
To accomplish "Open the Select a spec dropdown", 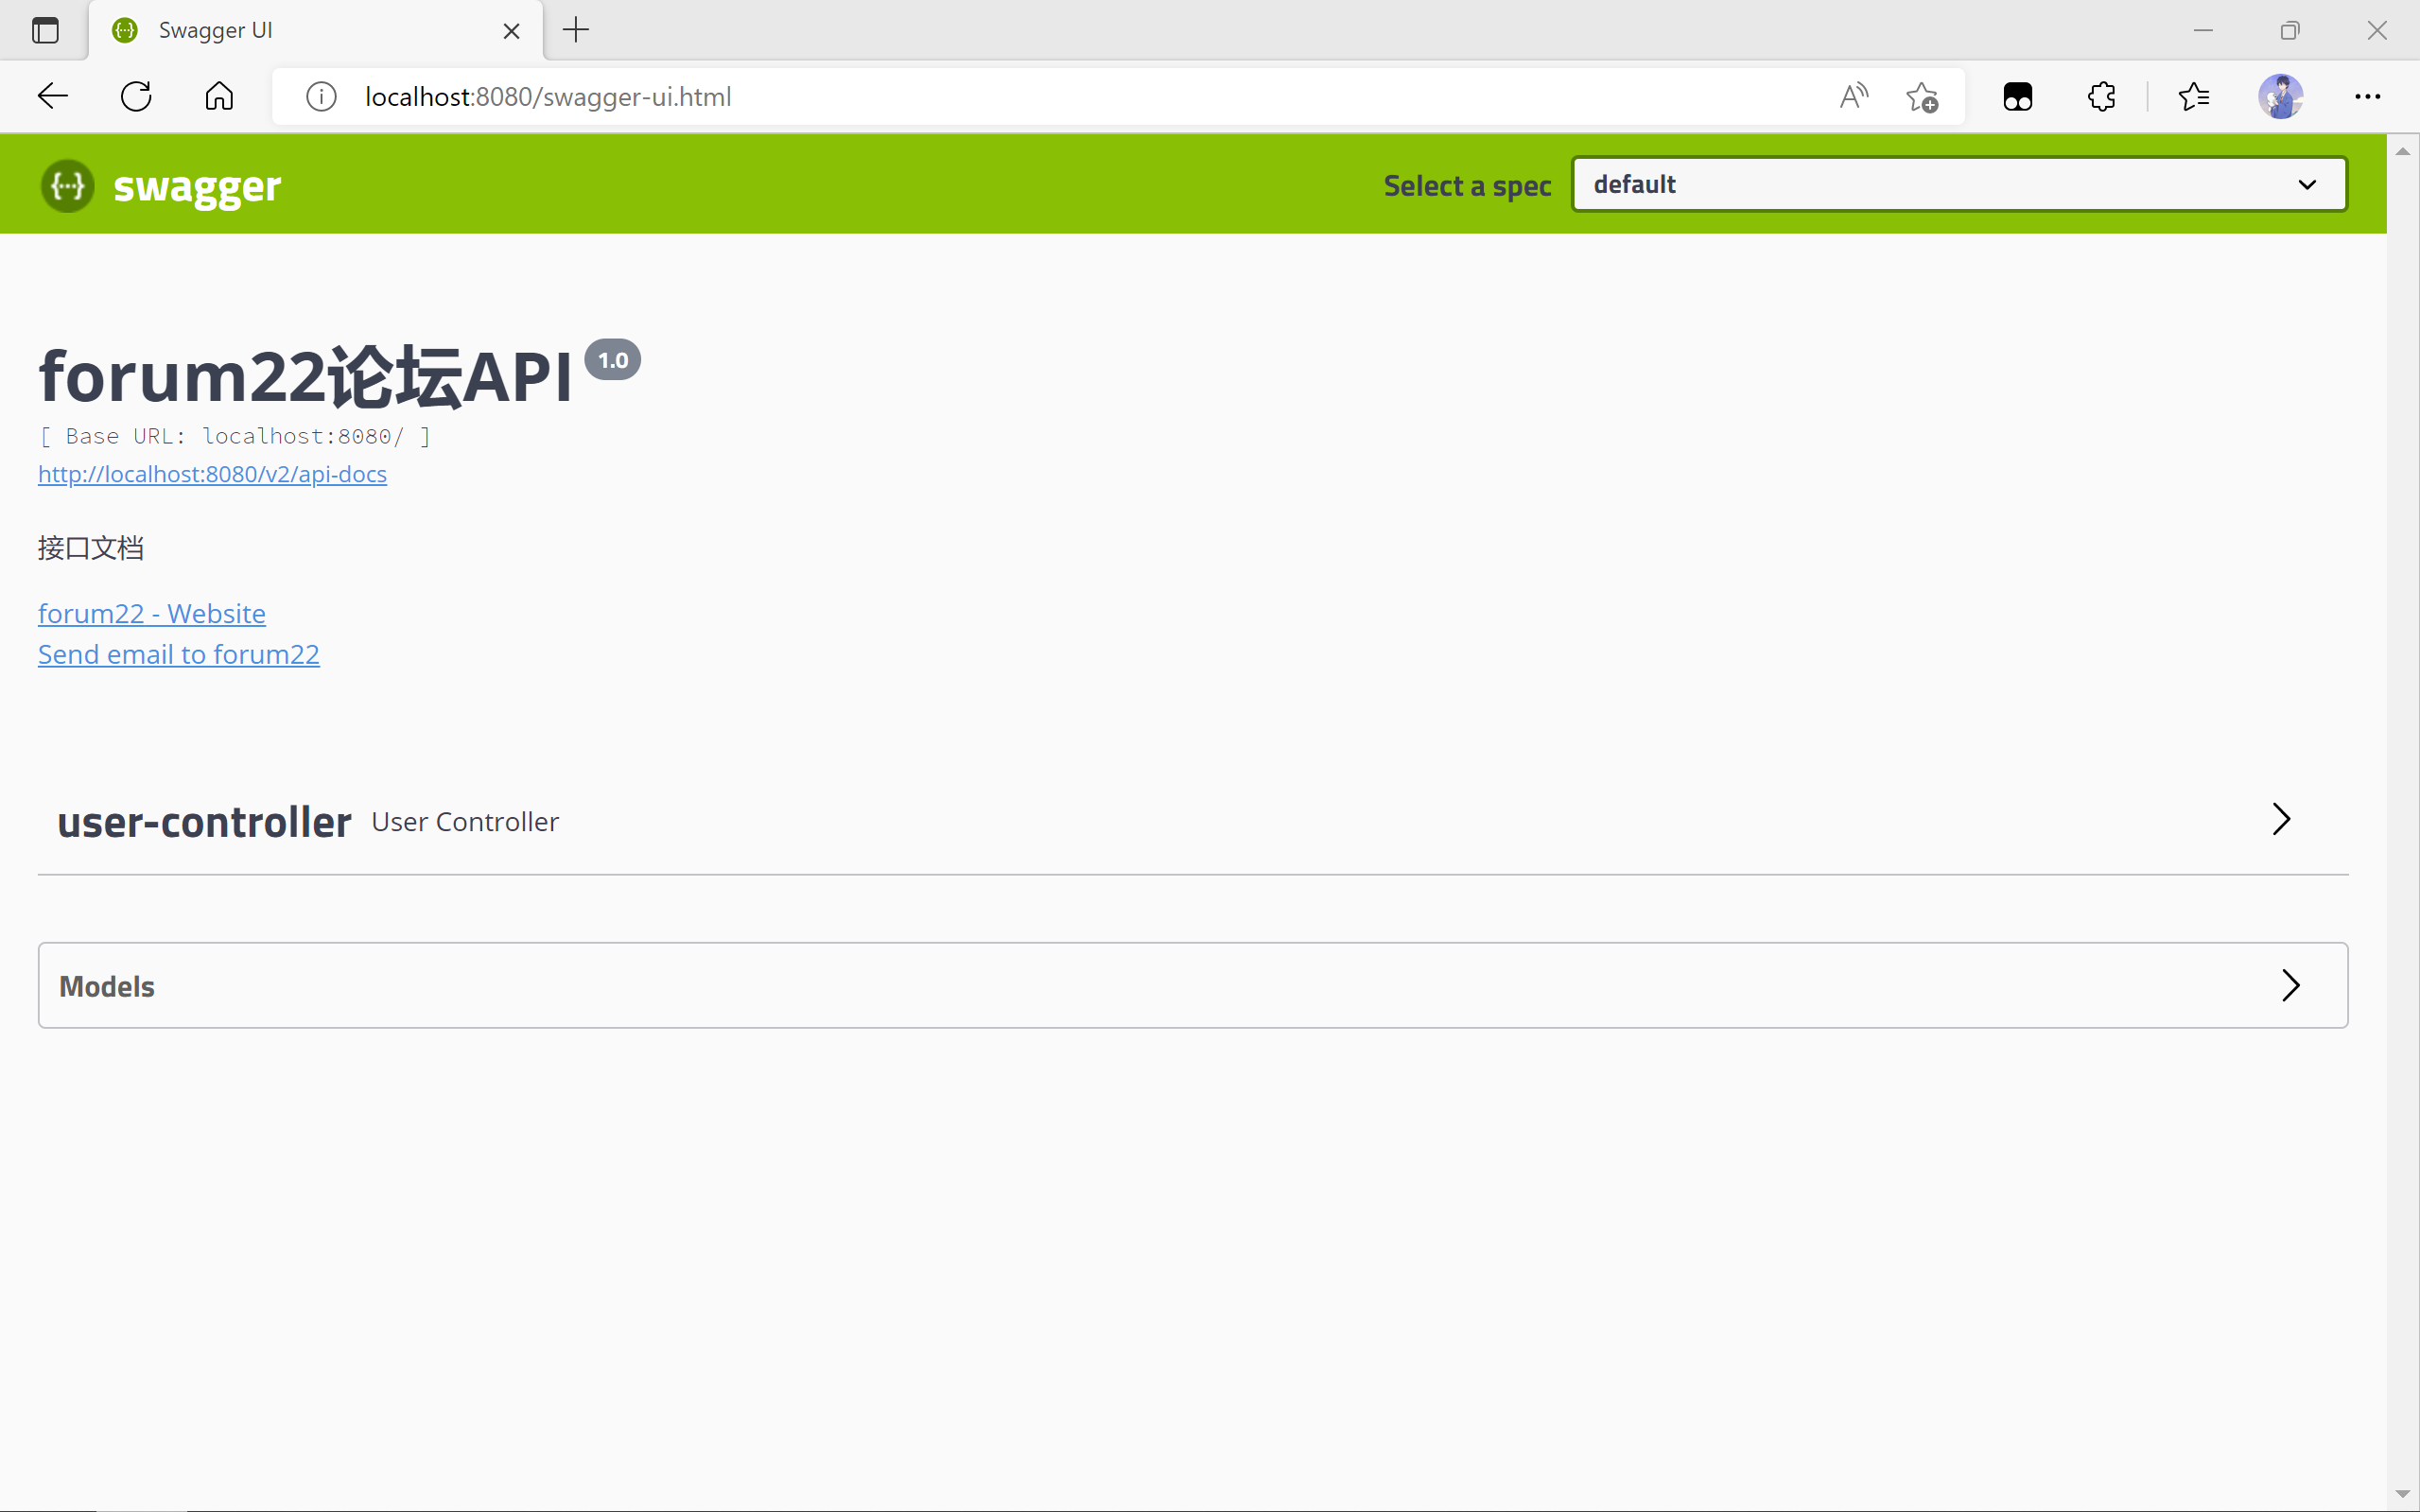I will tap(1958, 185).
